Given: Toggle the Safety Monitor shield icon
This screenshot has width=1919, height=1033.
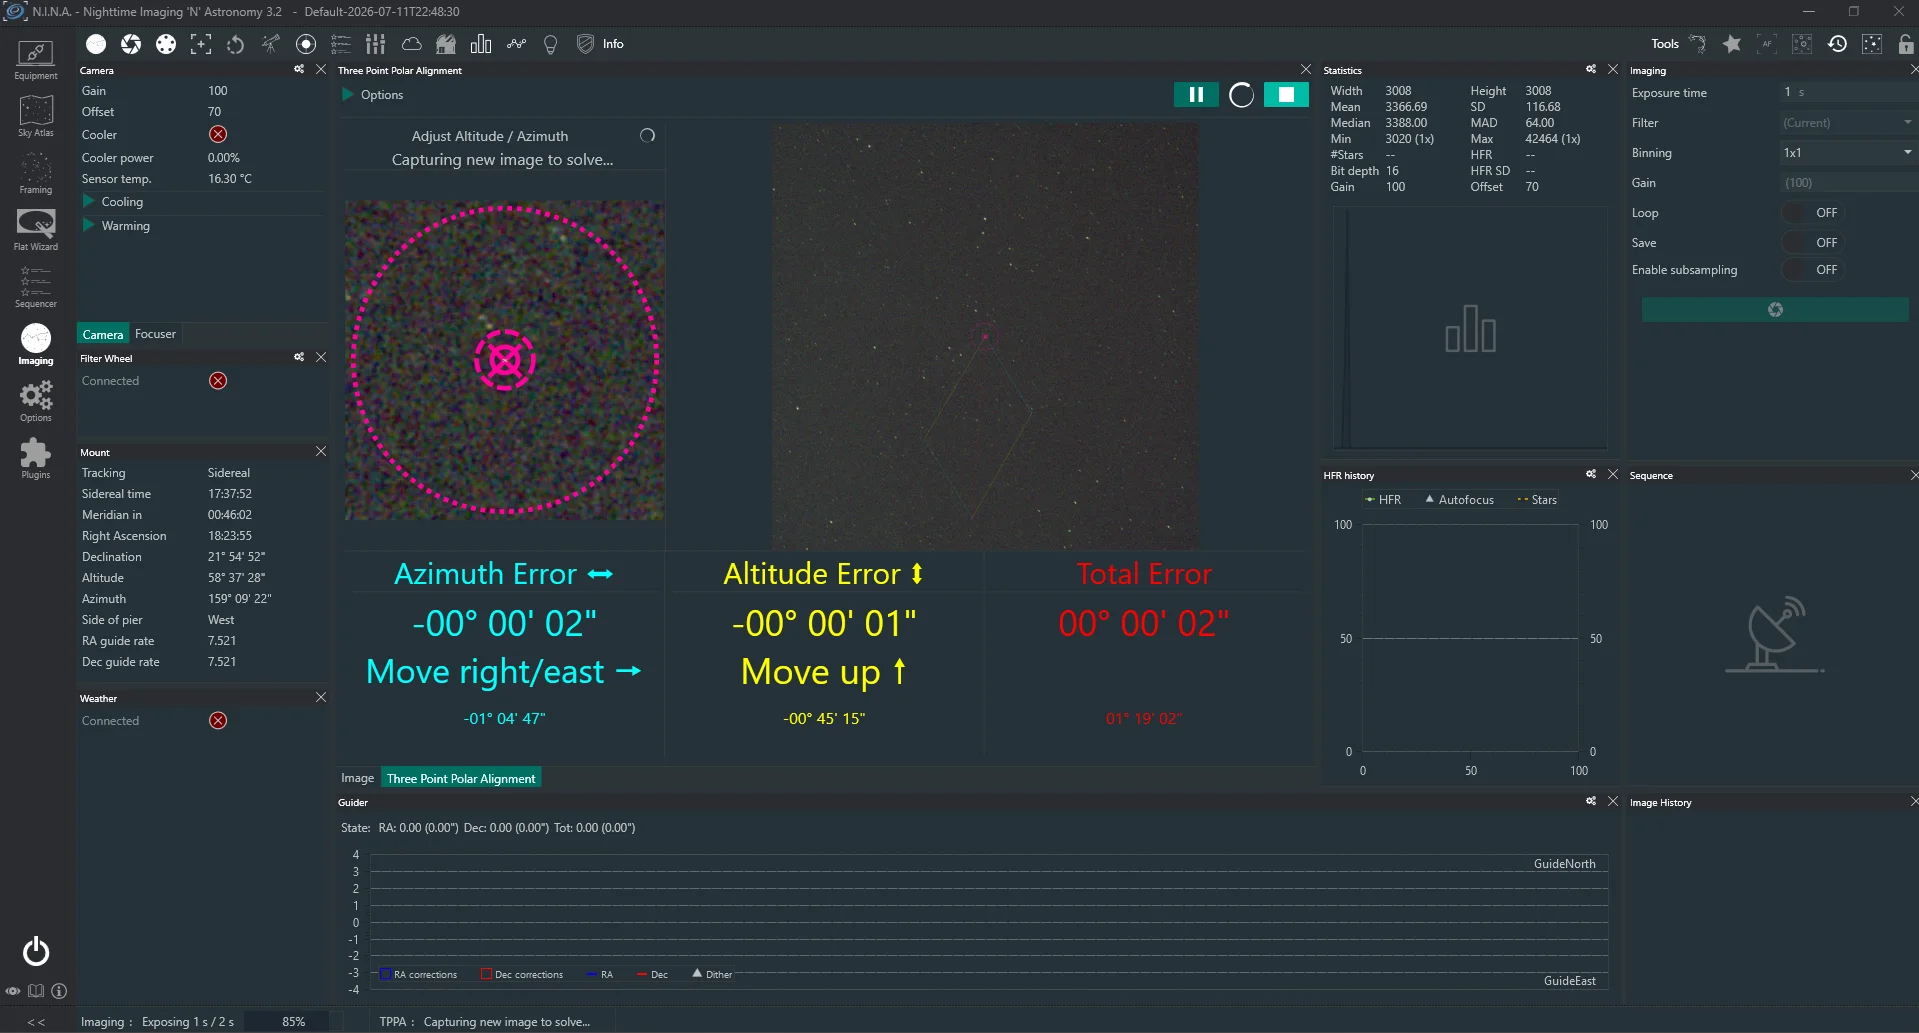Looking at the screenshot, I should tap(585, 44).
